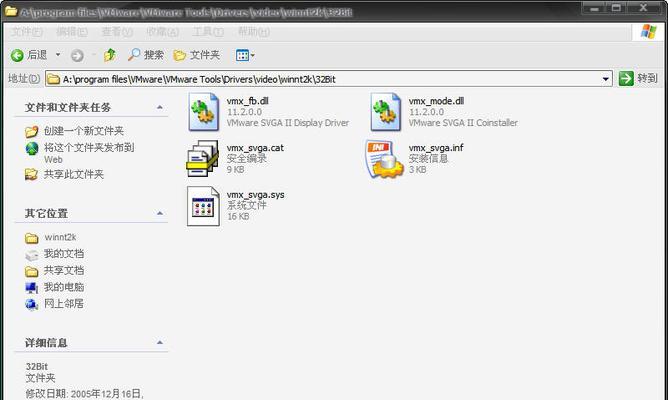Screen dimensions: 668x400
Task: Click the winnt2k folder icon
Action: pyautogui.click(x=32, y=238)
